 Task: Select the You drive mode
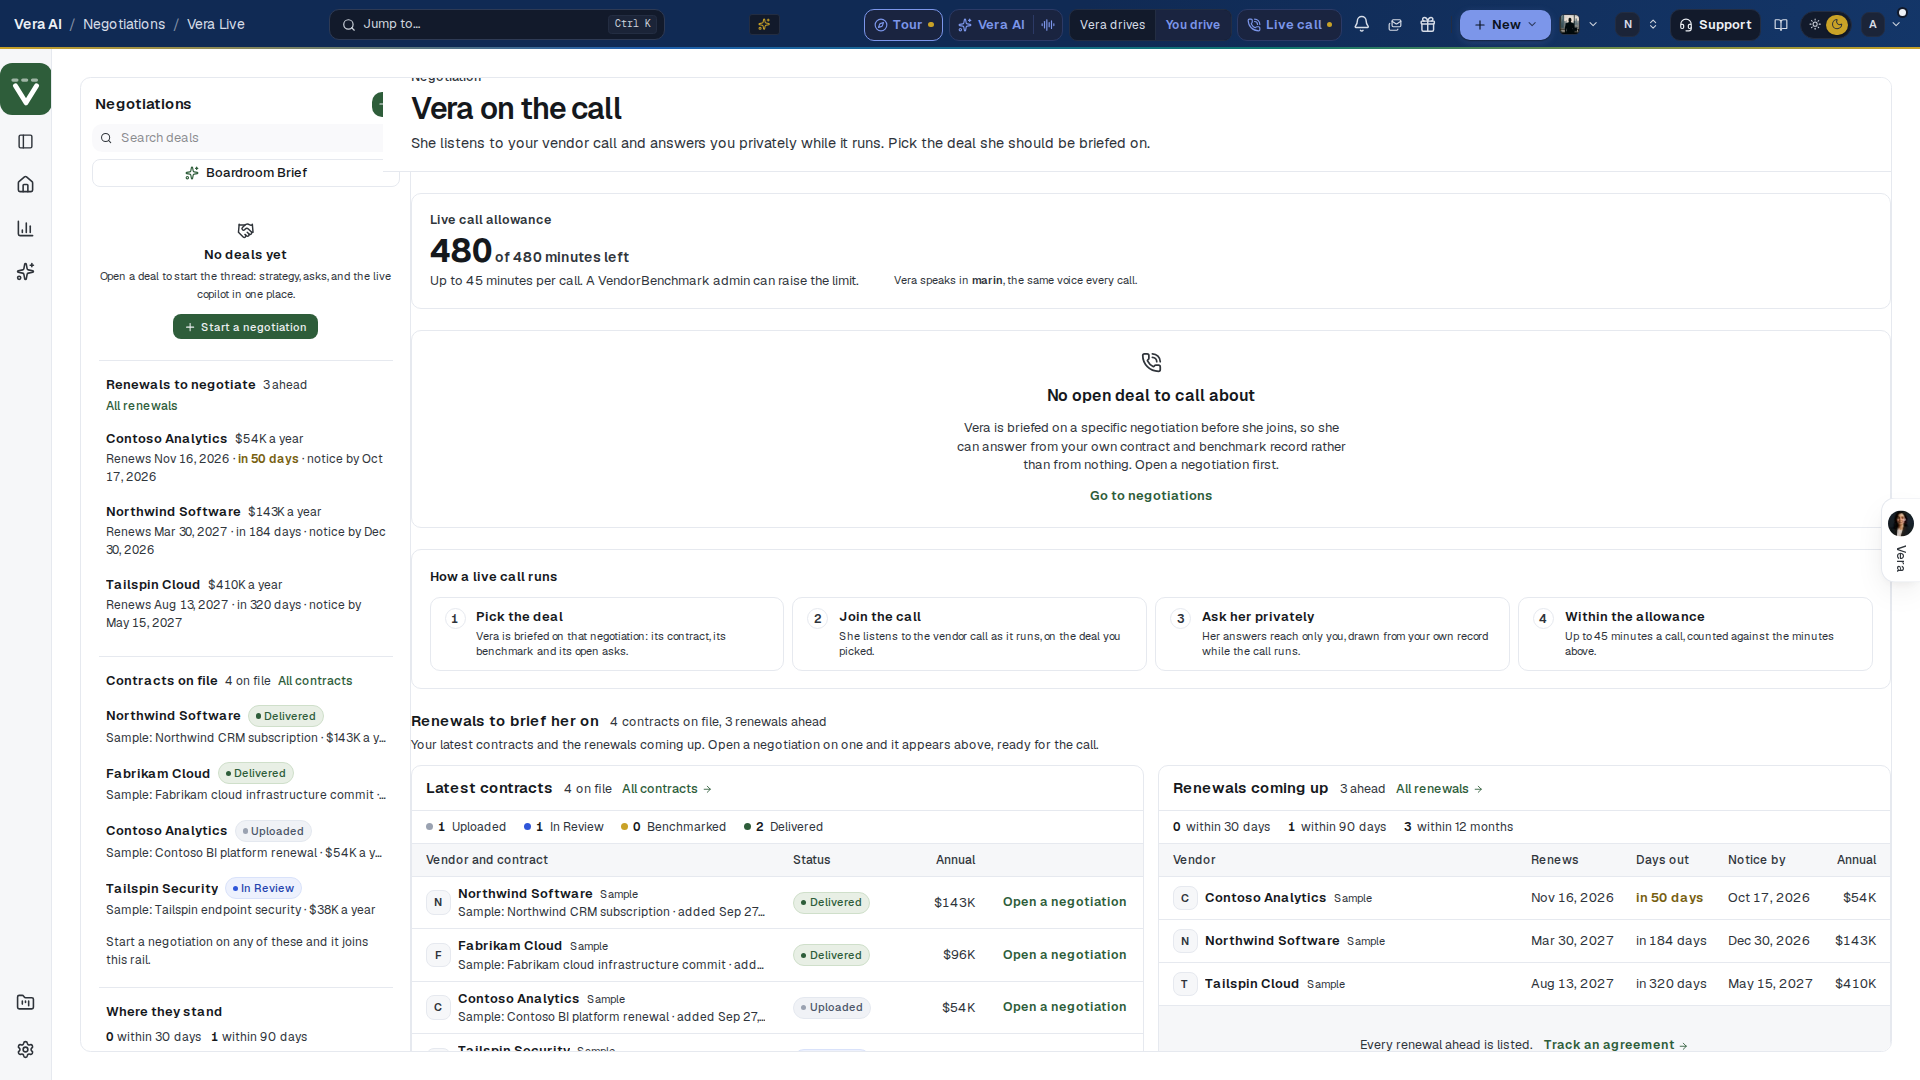[x=1192, y=24]
